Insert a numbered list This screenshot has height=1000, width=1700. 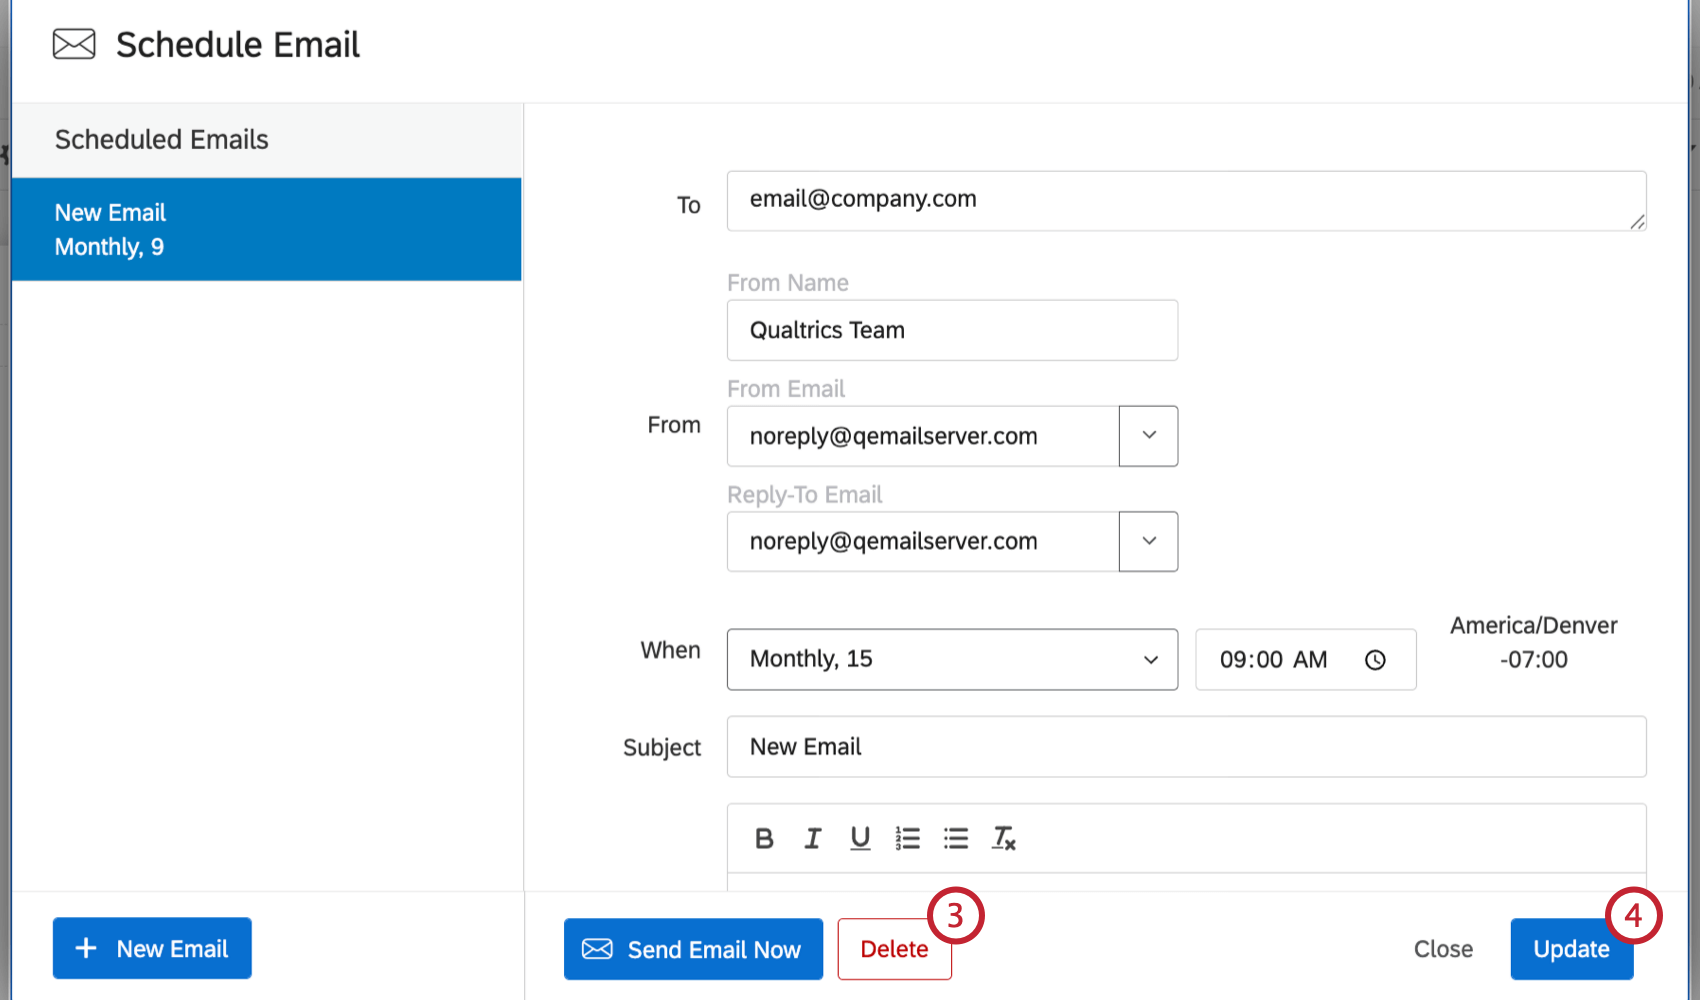click(x=907, y=838)
